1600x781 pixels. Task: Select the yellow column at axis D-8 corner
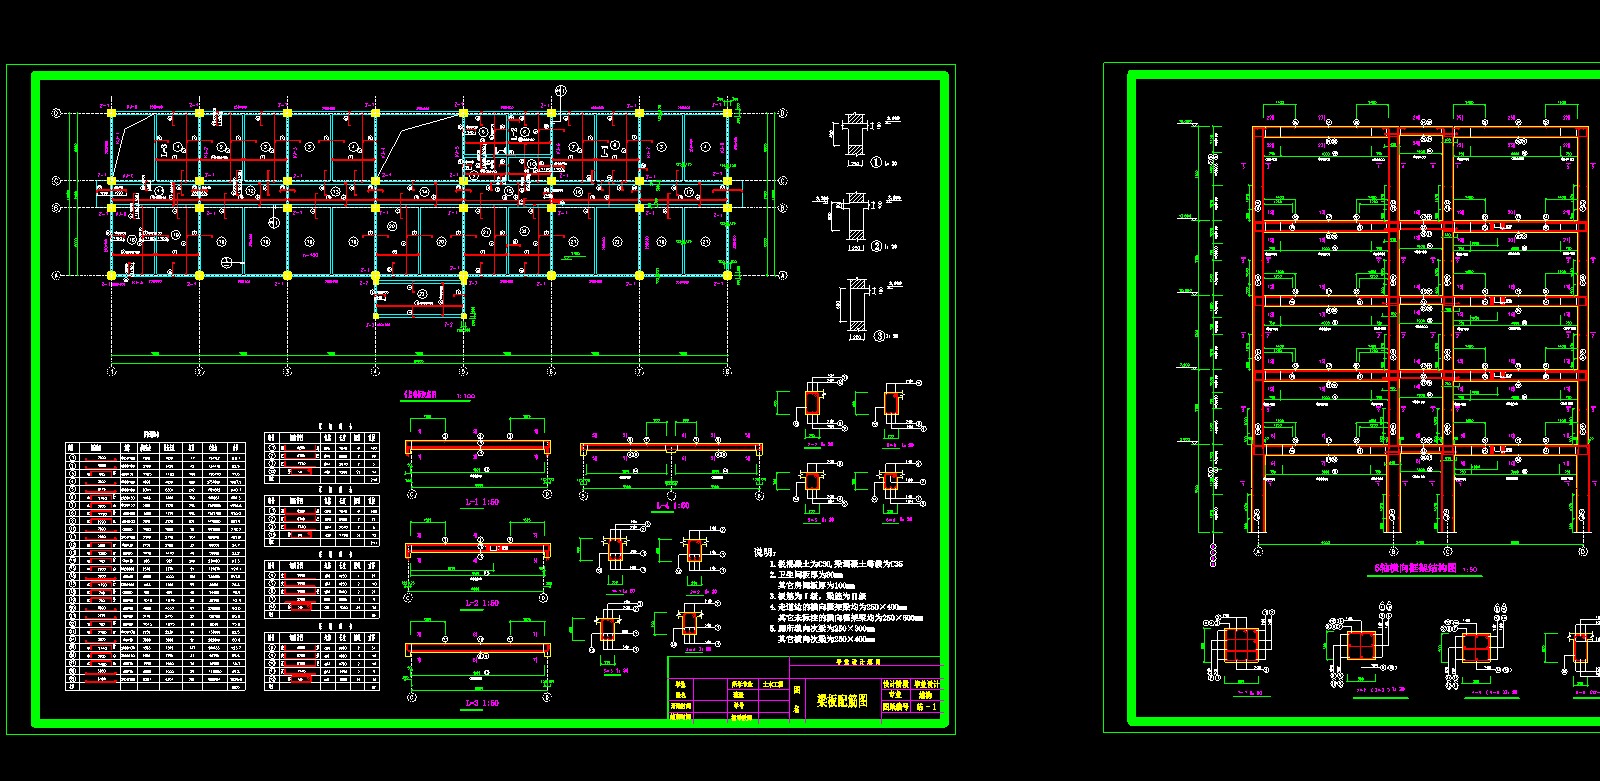727,113
